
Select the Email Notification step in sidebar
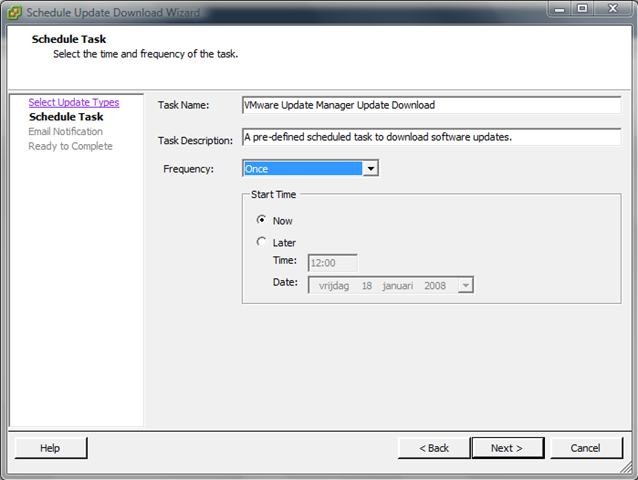coord(65,132)
